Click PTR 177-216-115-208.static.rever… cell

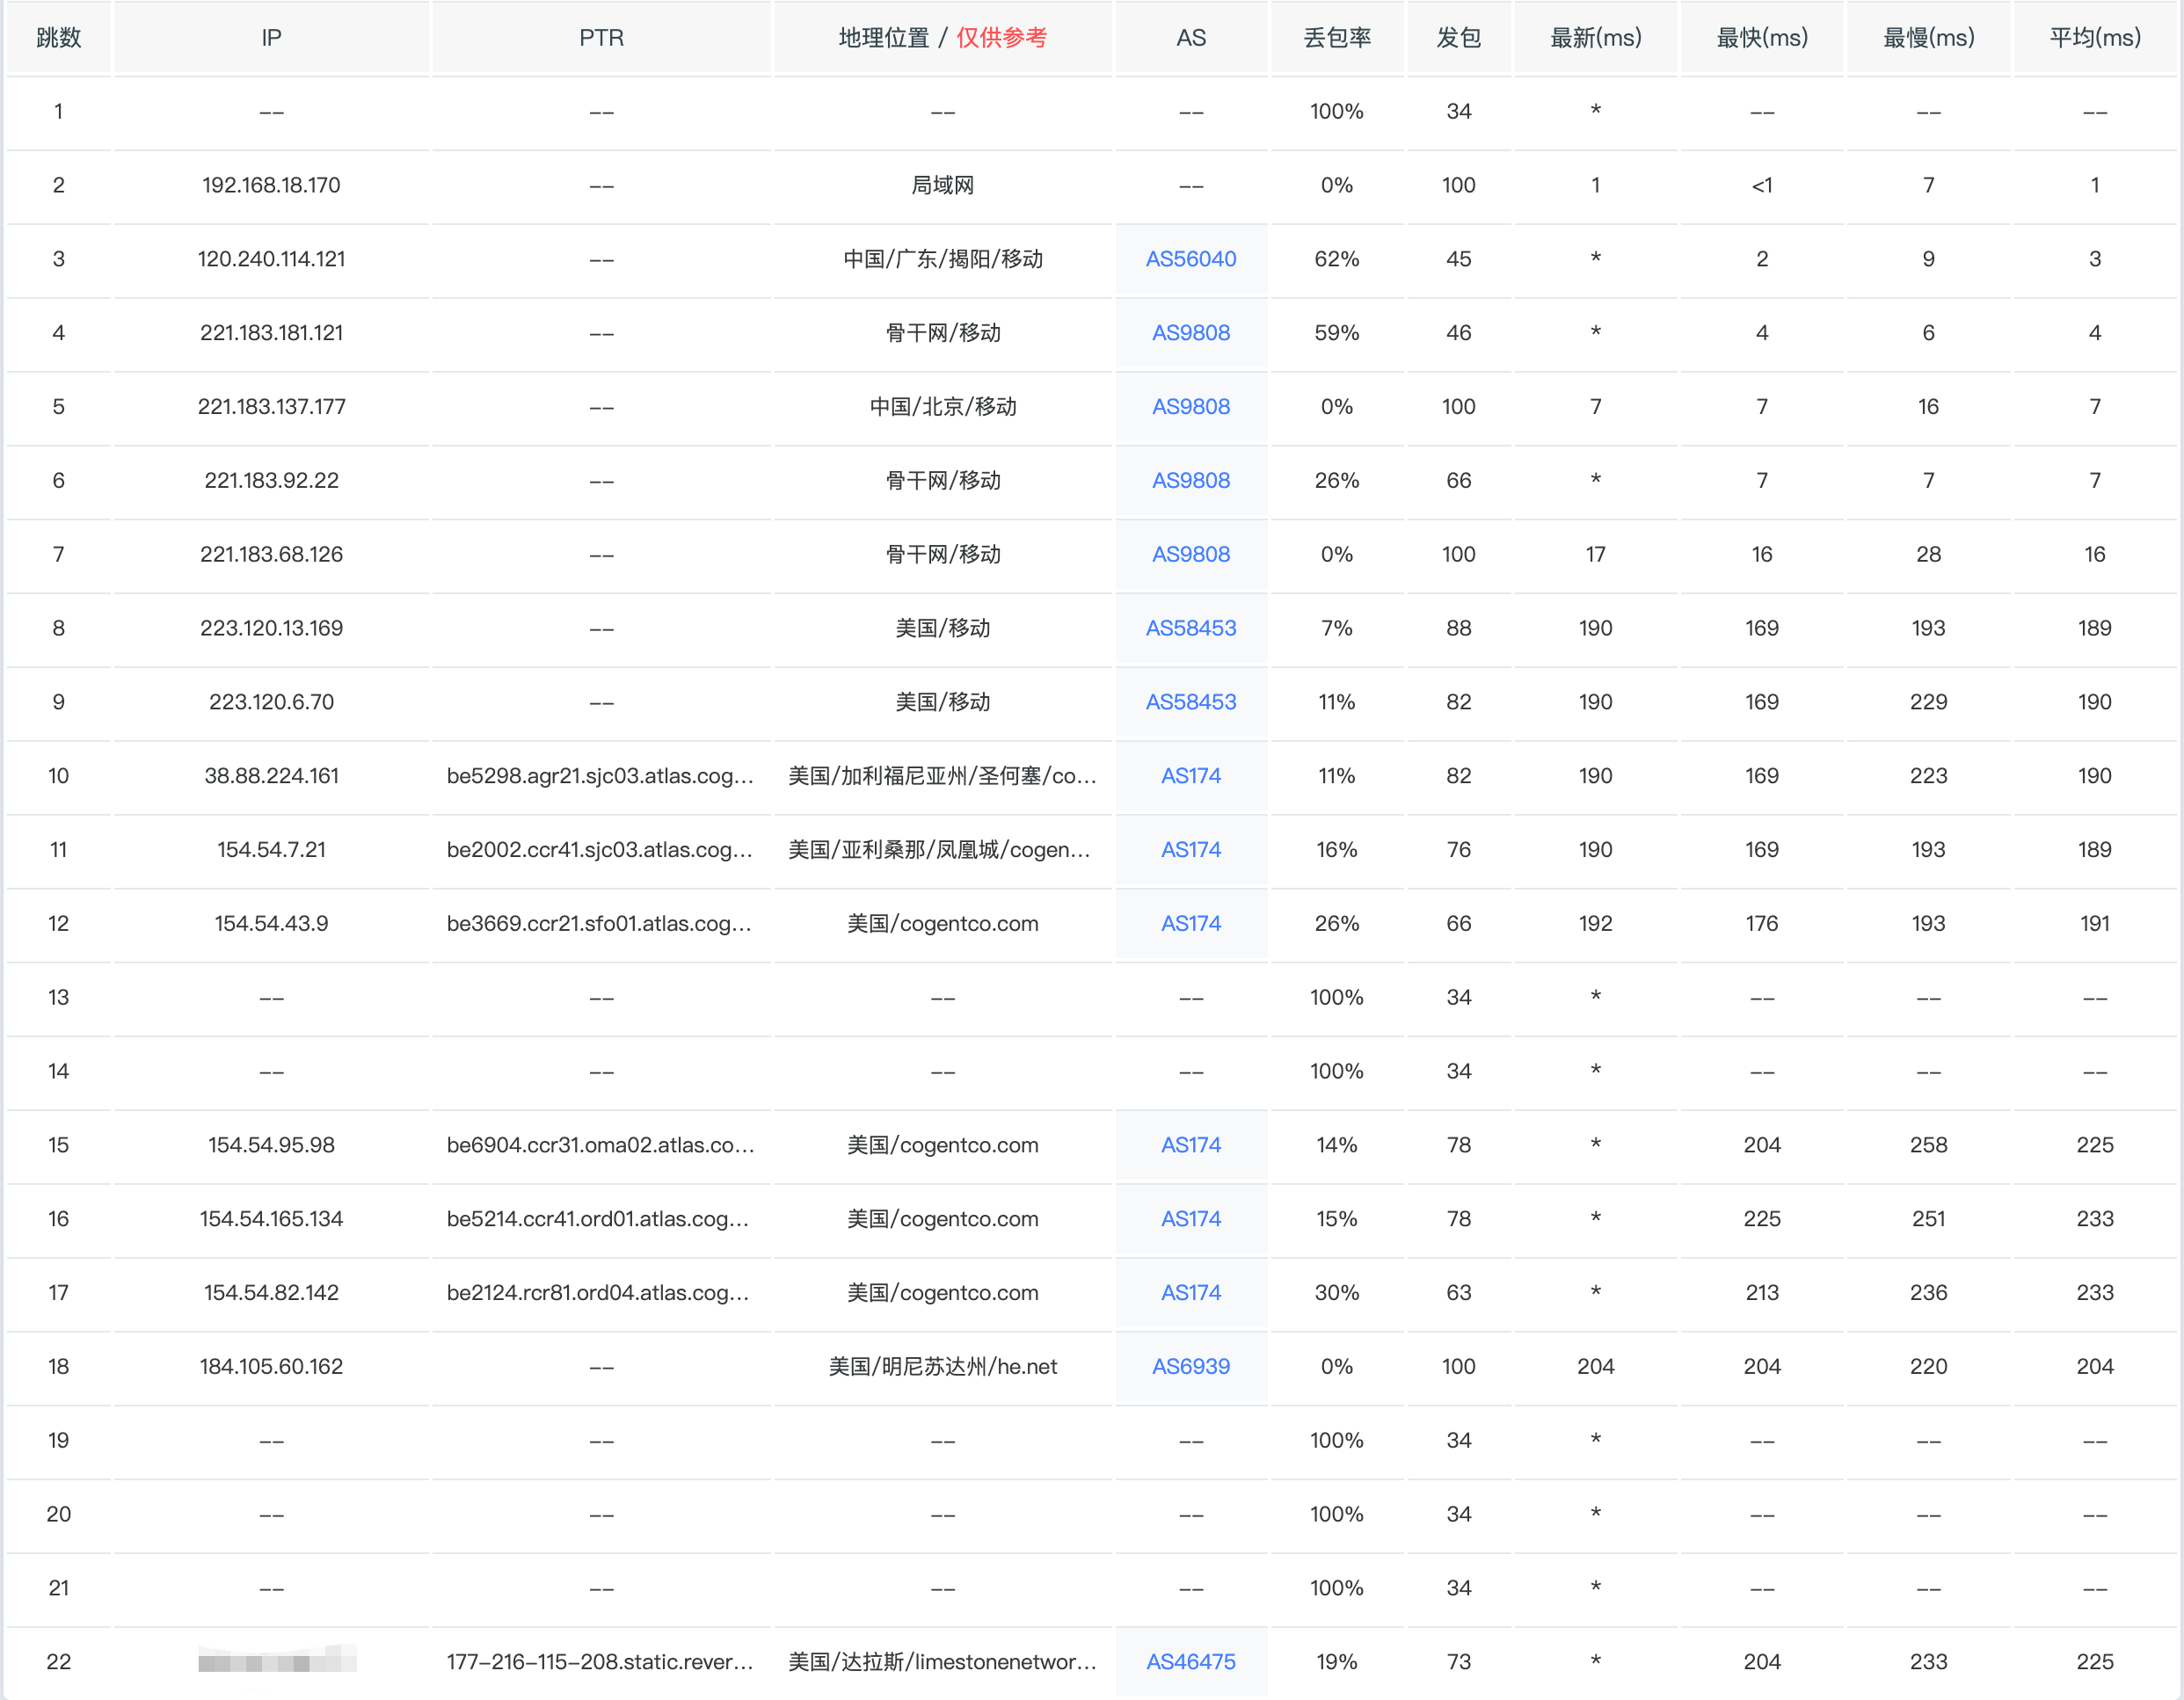[x=600, y=1661]
